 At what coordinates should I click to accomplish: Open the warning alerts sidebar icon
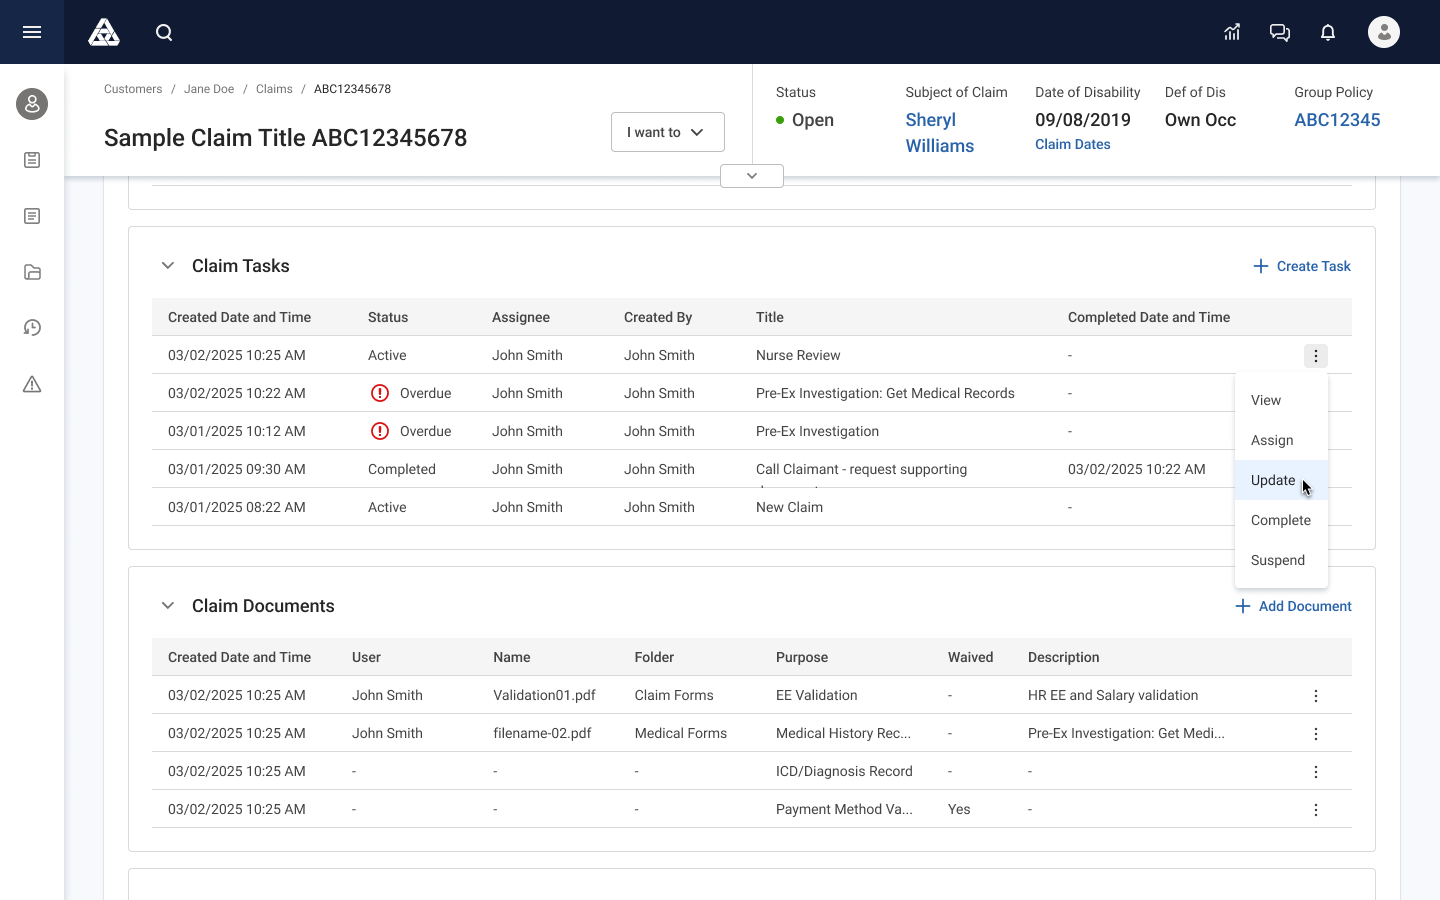[x=32, y=384]
